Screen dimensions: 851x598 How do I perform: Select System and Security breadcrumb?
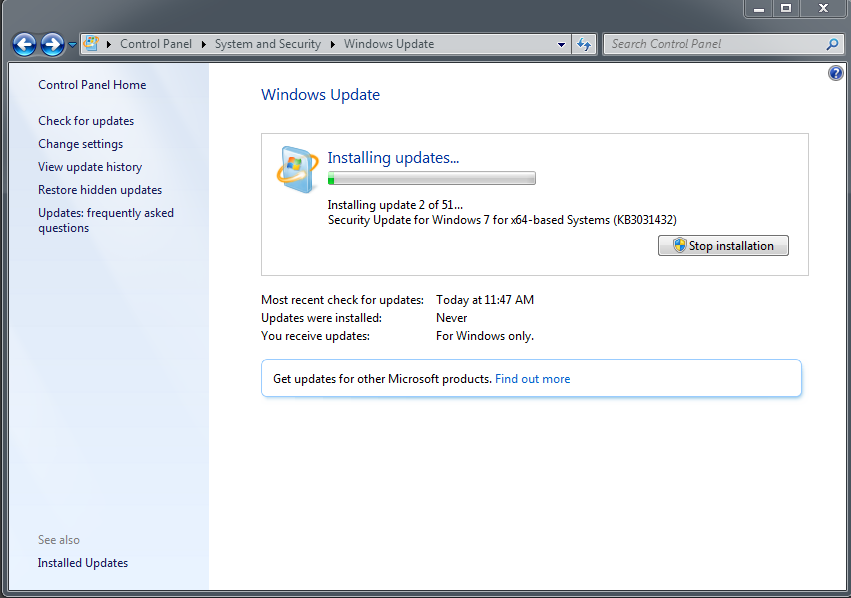pyautogui.click(x=268, y=44)
